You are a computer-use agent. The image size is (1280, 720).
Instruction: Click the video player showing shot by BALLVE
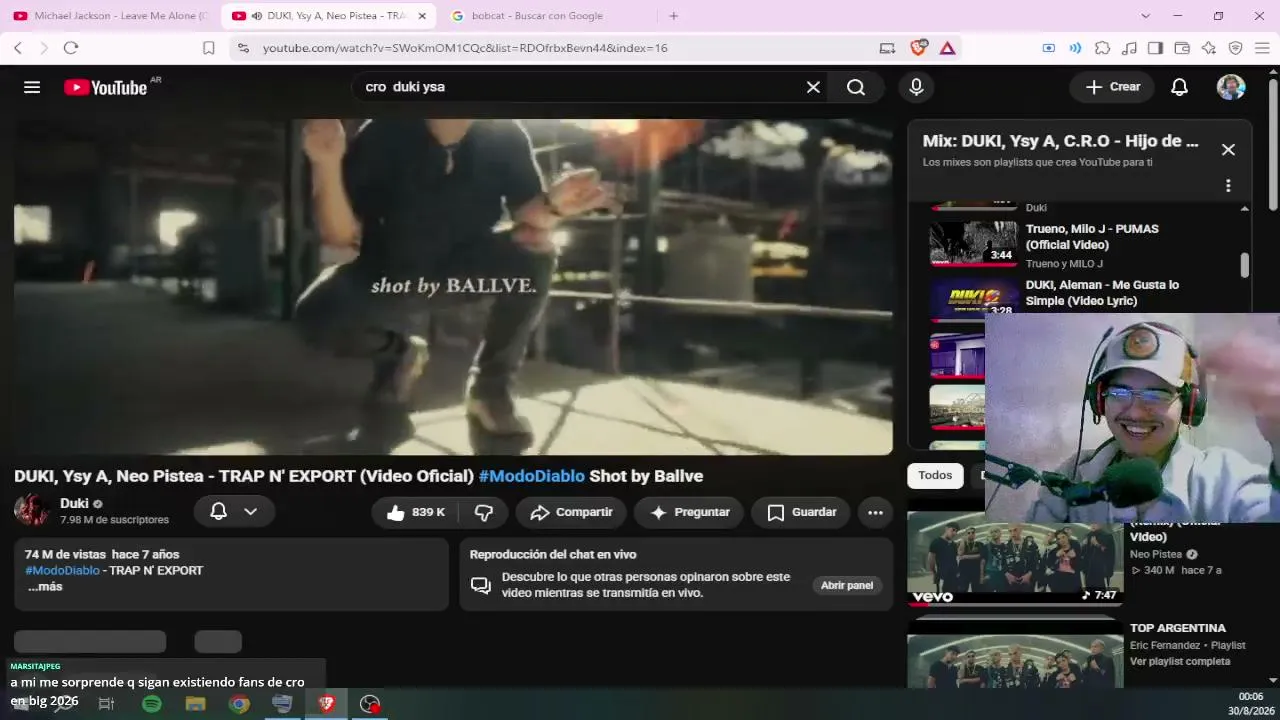coord(453,287)
